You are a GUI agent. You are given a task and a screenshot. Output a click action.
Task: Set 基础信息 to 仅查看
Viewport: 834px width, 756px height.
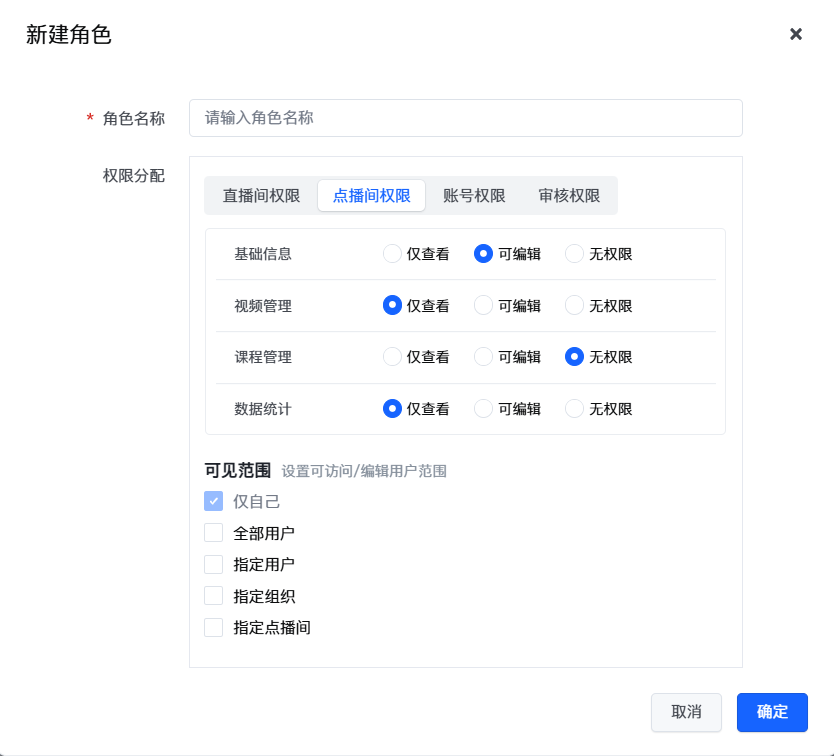(x=393, y=254)
